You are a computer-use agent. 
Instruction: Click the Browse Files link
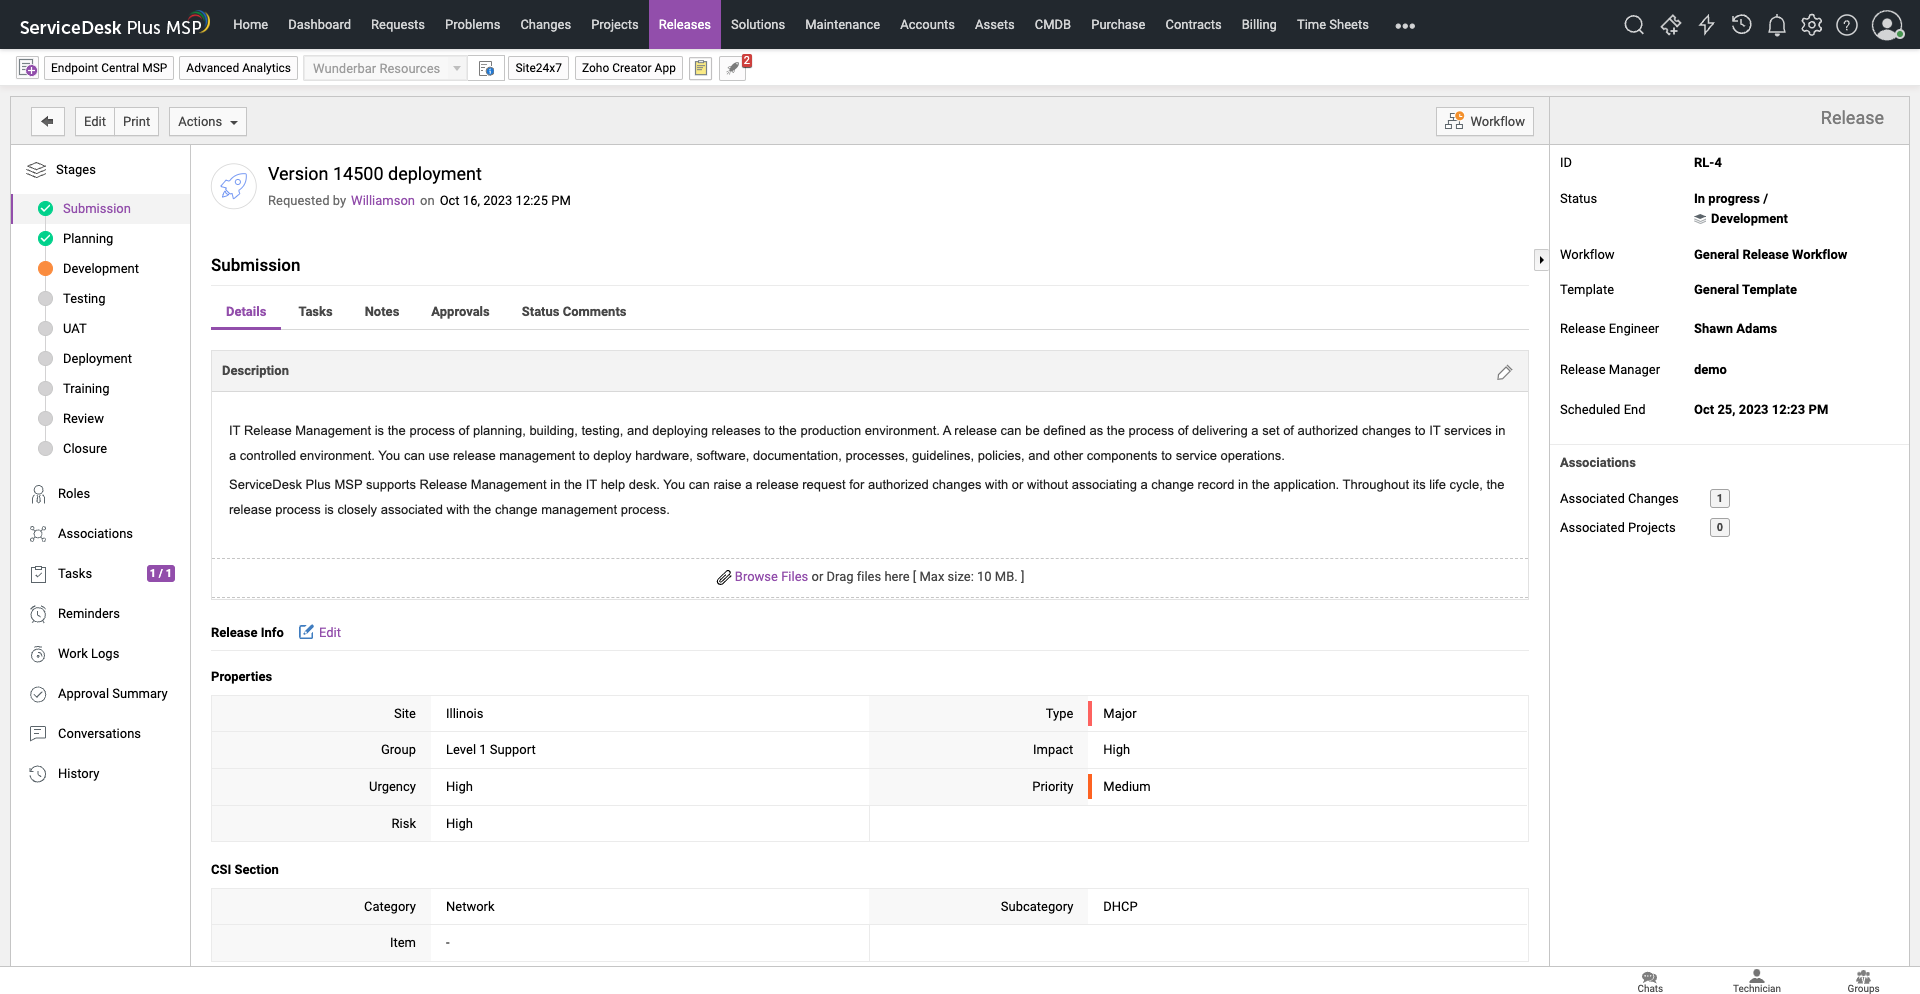click(770, 577)
